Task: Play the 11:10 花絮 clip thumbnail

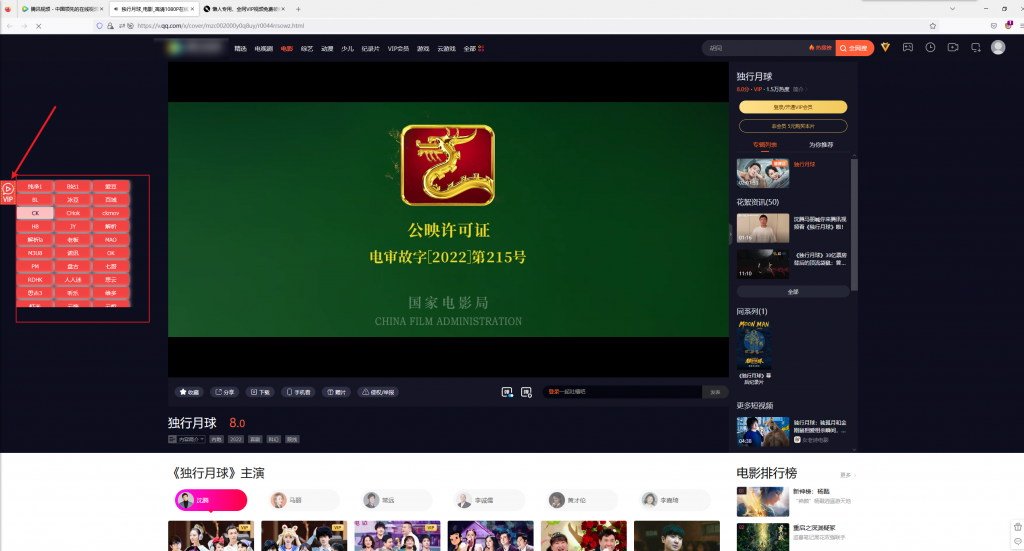Action: tap(763, 264)
